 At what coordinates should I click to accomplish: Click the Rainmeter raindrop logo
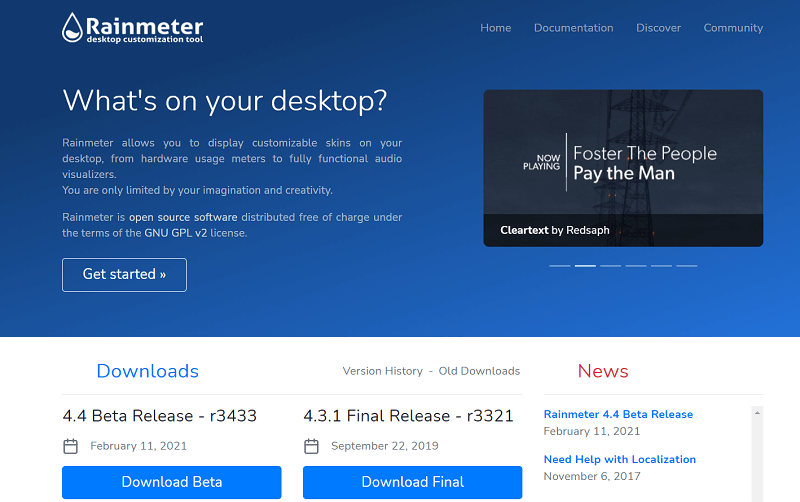[72, 28]
